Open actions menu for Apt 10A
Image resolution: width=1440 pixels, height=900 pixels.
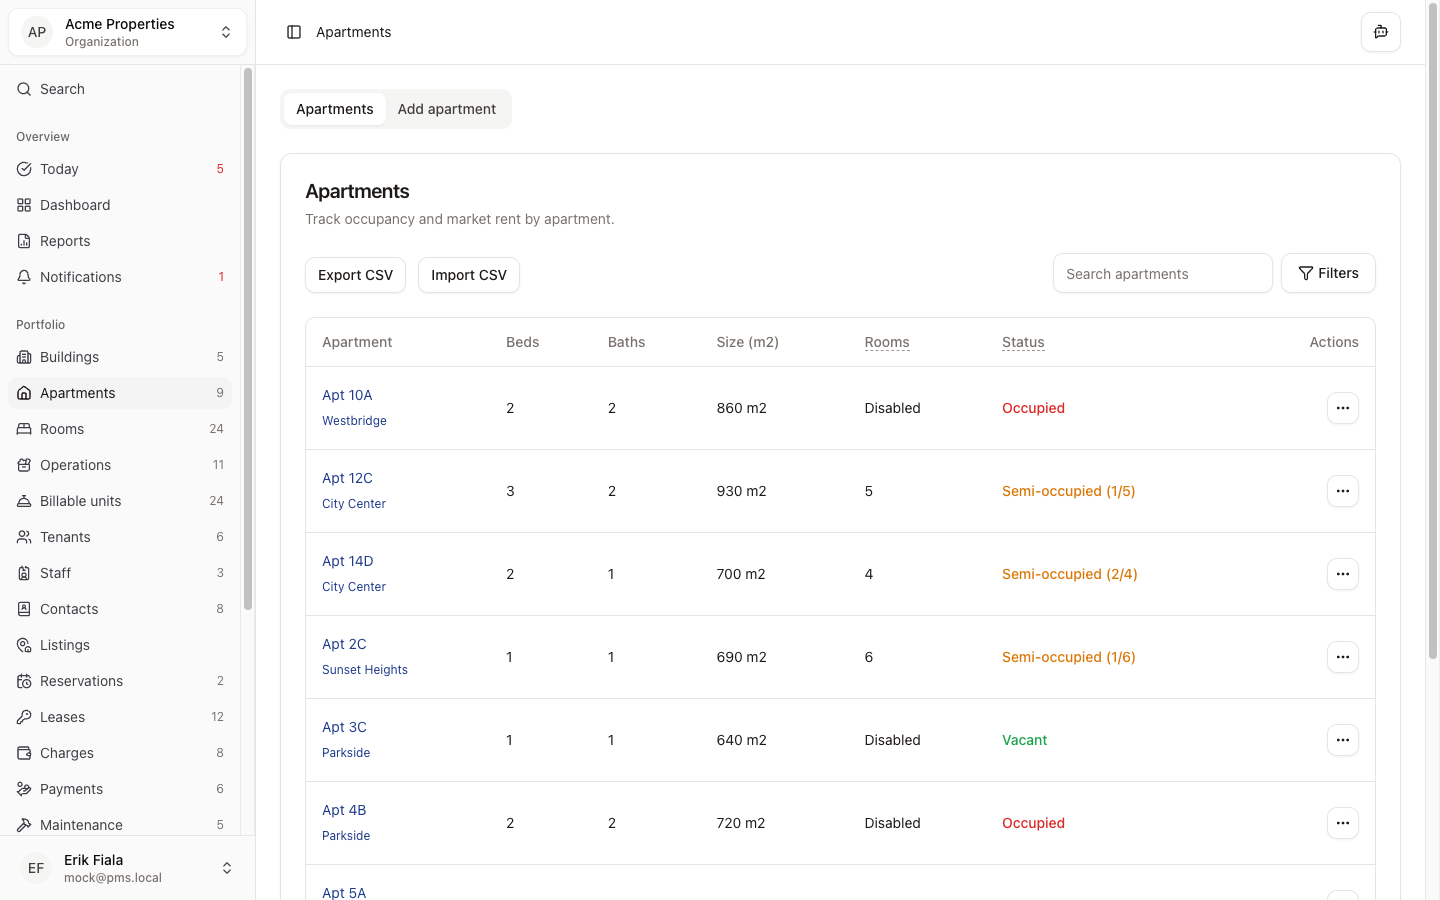pos(1342,408)
